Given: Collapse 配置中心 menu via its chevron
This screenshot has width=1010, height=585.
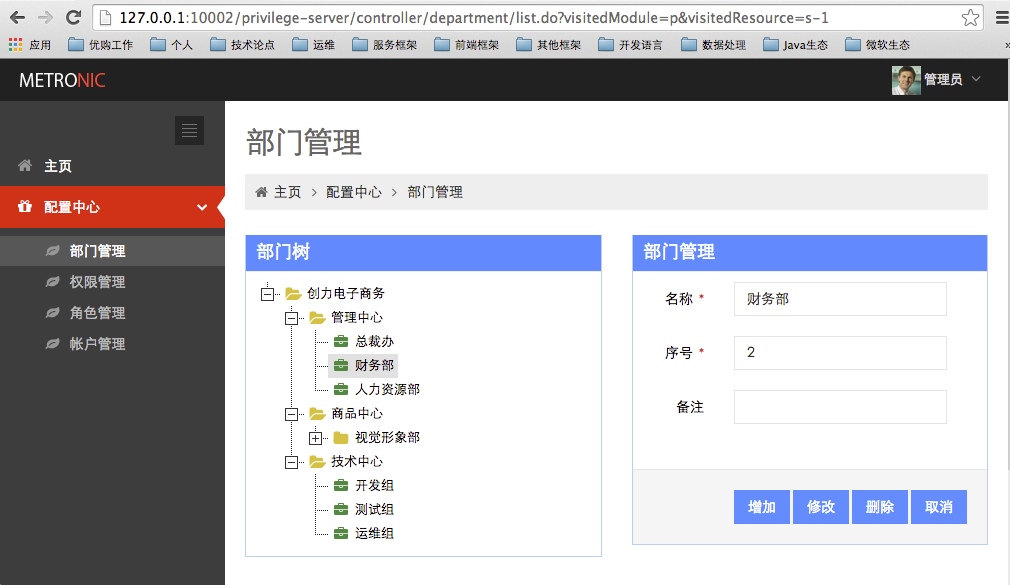Looking at the screenshot, I should tap(202, 207).
